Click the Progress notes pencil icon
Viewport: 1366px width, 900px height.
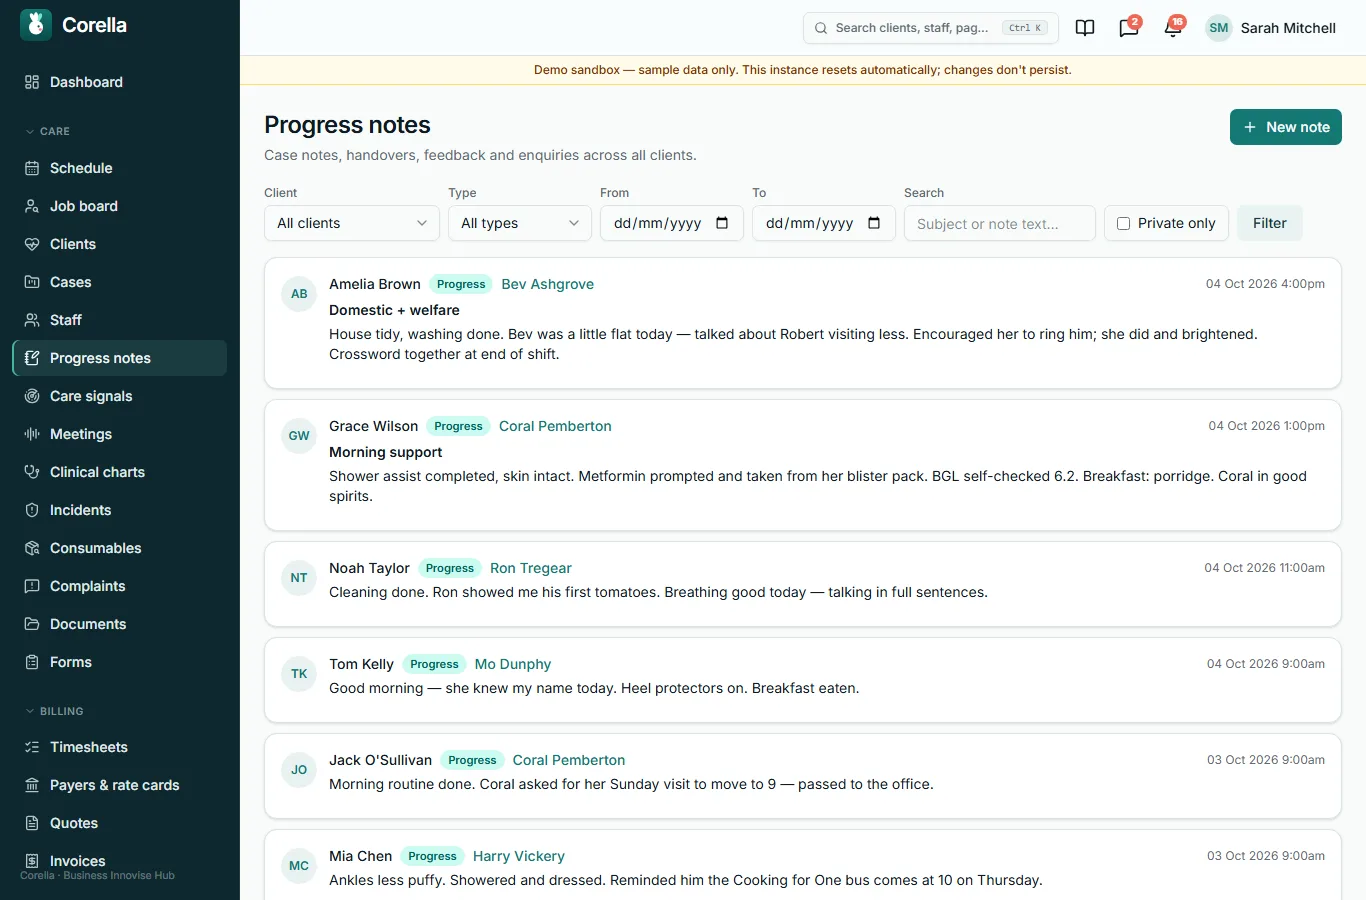coord(32,358)
